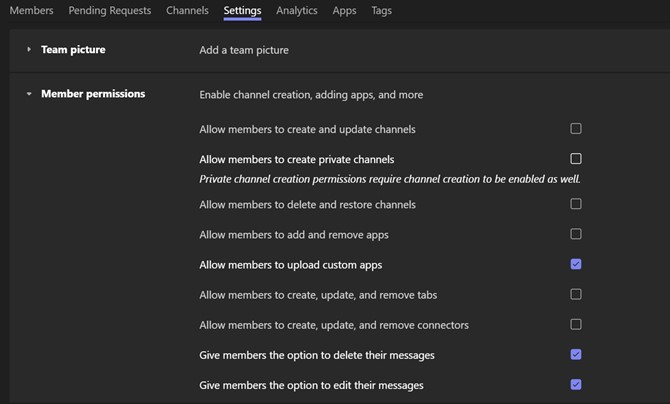Uncheck Allow members to upload custom apps

click(576, 264)
